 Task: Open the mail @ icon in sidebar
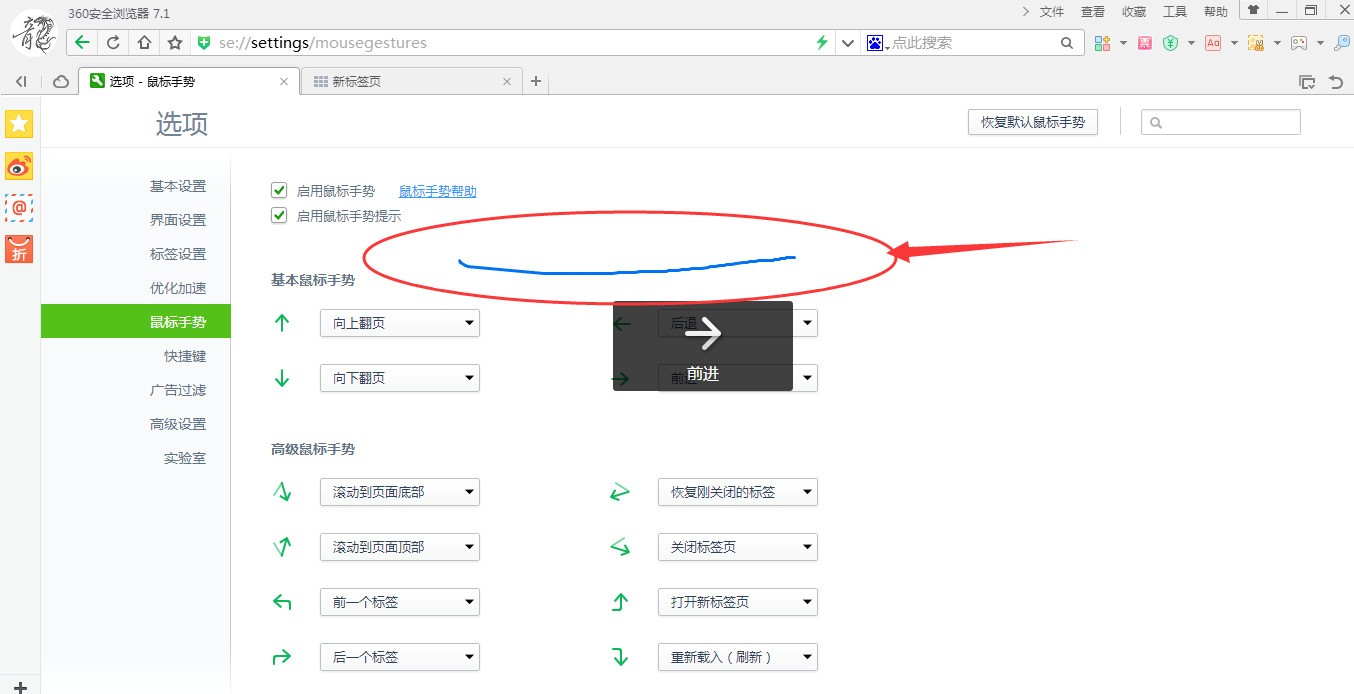[x=19, y=207]
